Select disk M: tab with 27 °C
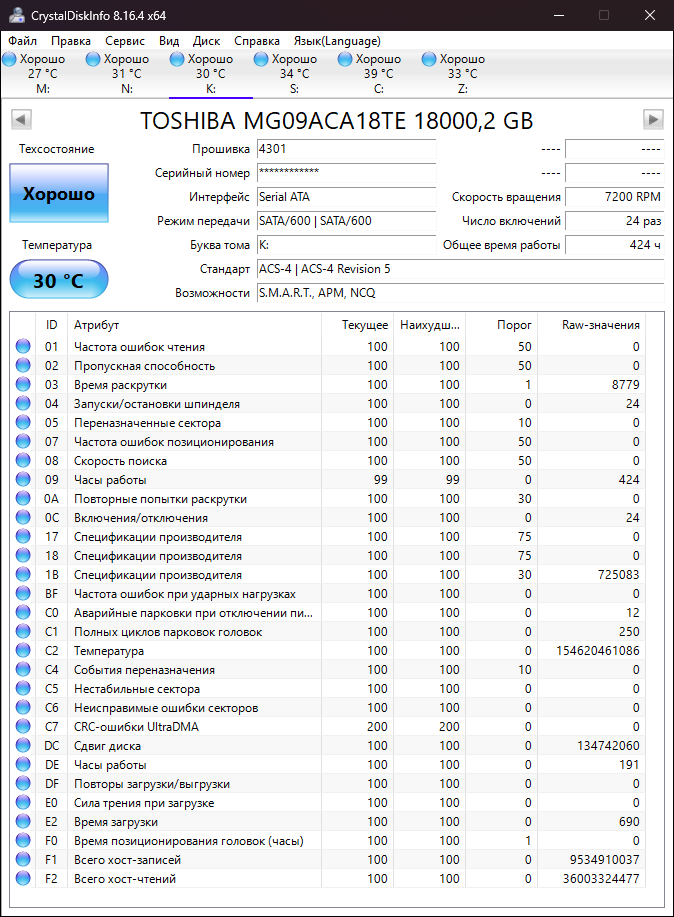 (43, 74)
